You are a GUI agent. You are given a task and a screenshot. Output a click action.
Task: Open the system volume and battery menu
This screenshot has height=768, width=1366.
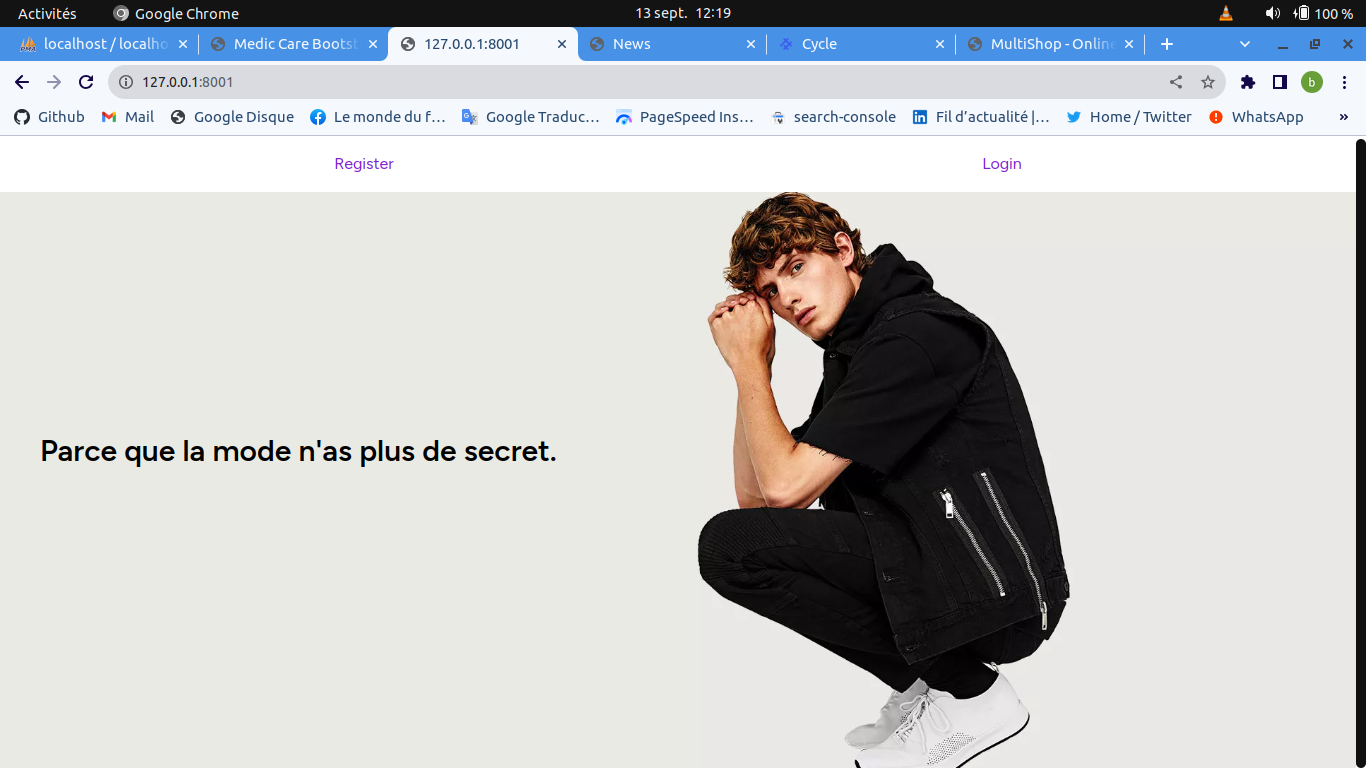pos(1308,13)
